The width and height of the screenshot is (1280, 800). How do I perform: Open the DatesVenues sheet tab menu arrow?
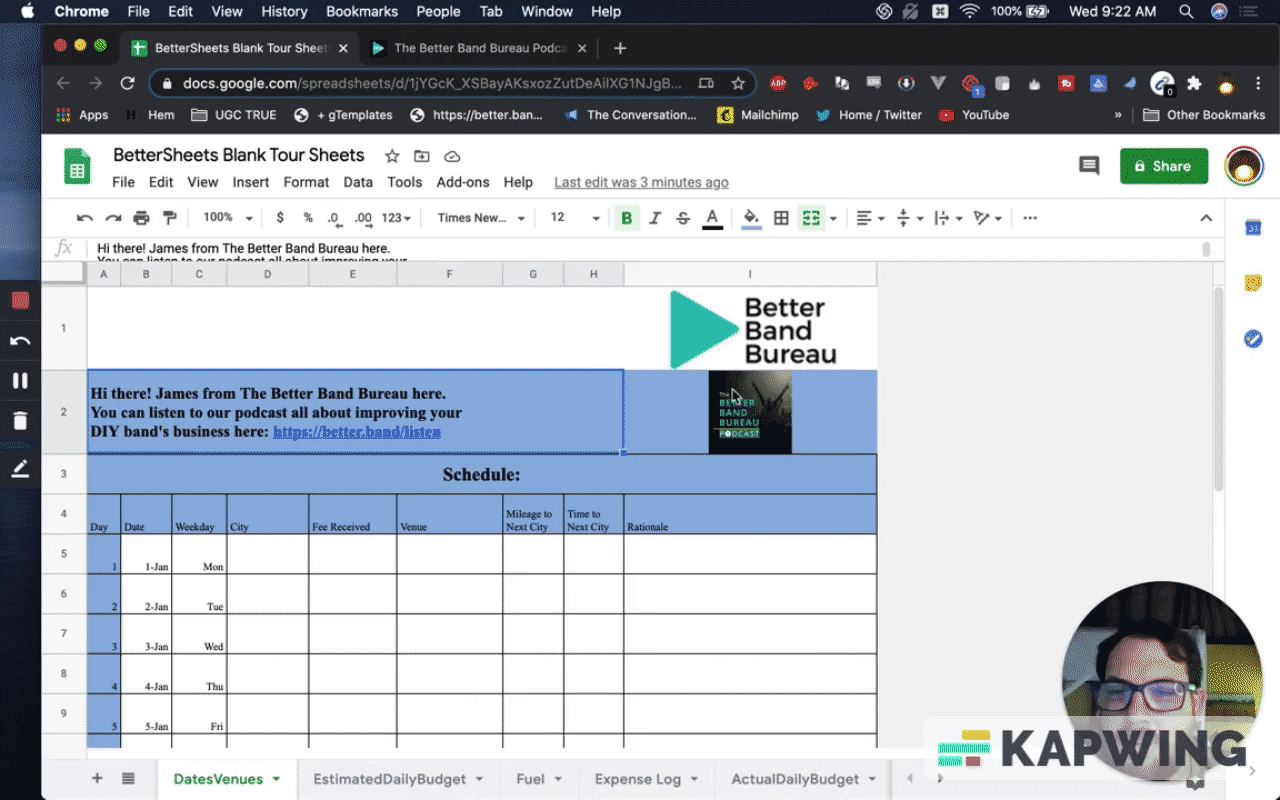click(276, 779)
